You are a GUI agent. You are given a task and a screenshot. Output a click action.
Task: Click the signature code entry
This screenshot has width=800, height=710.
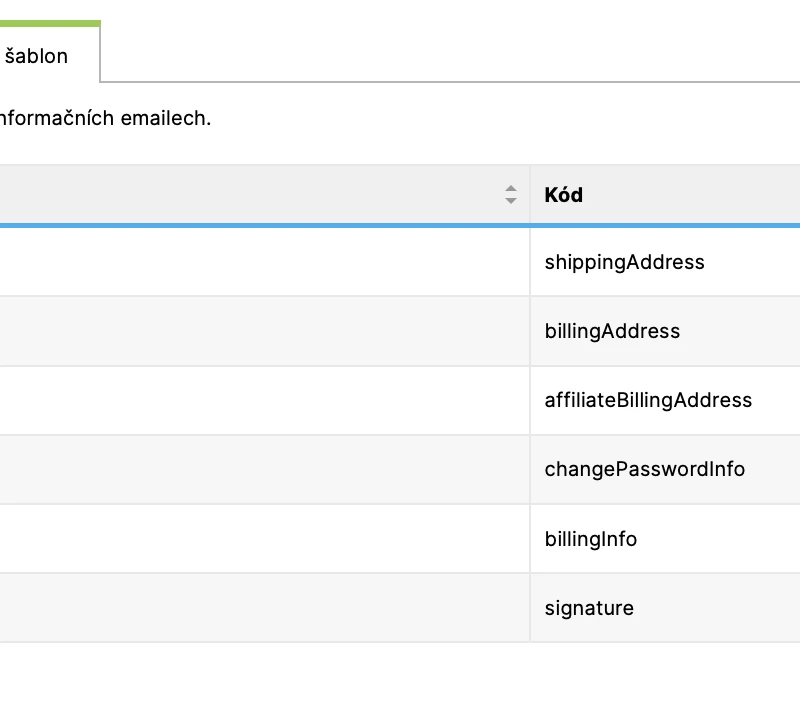tap(589, 608)
